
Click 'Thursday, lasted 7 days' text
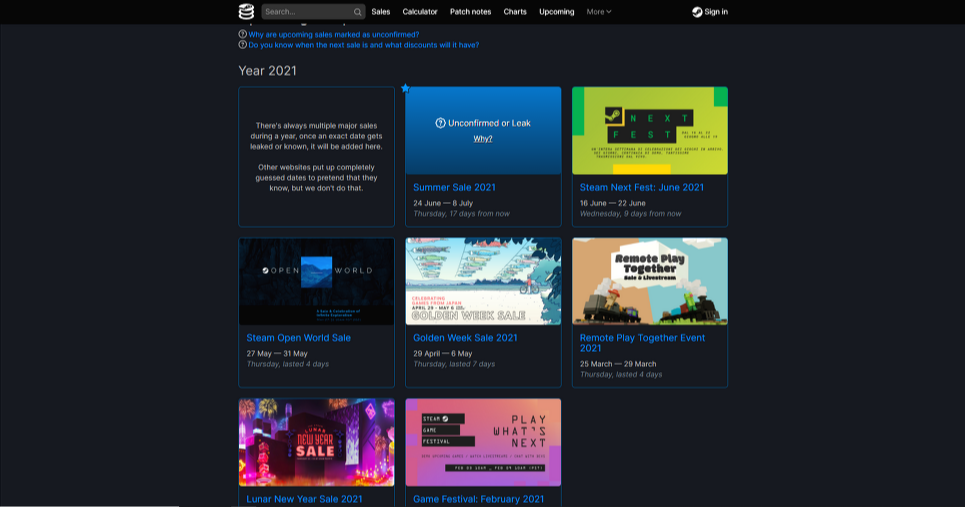click(454, 364)
